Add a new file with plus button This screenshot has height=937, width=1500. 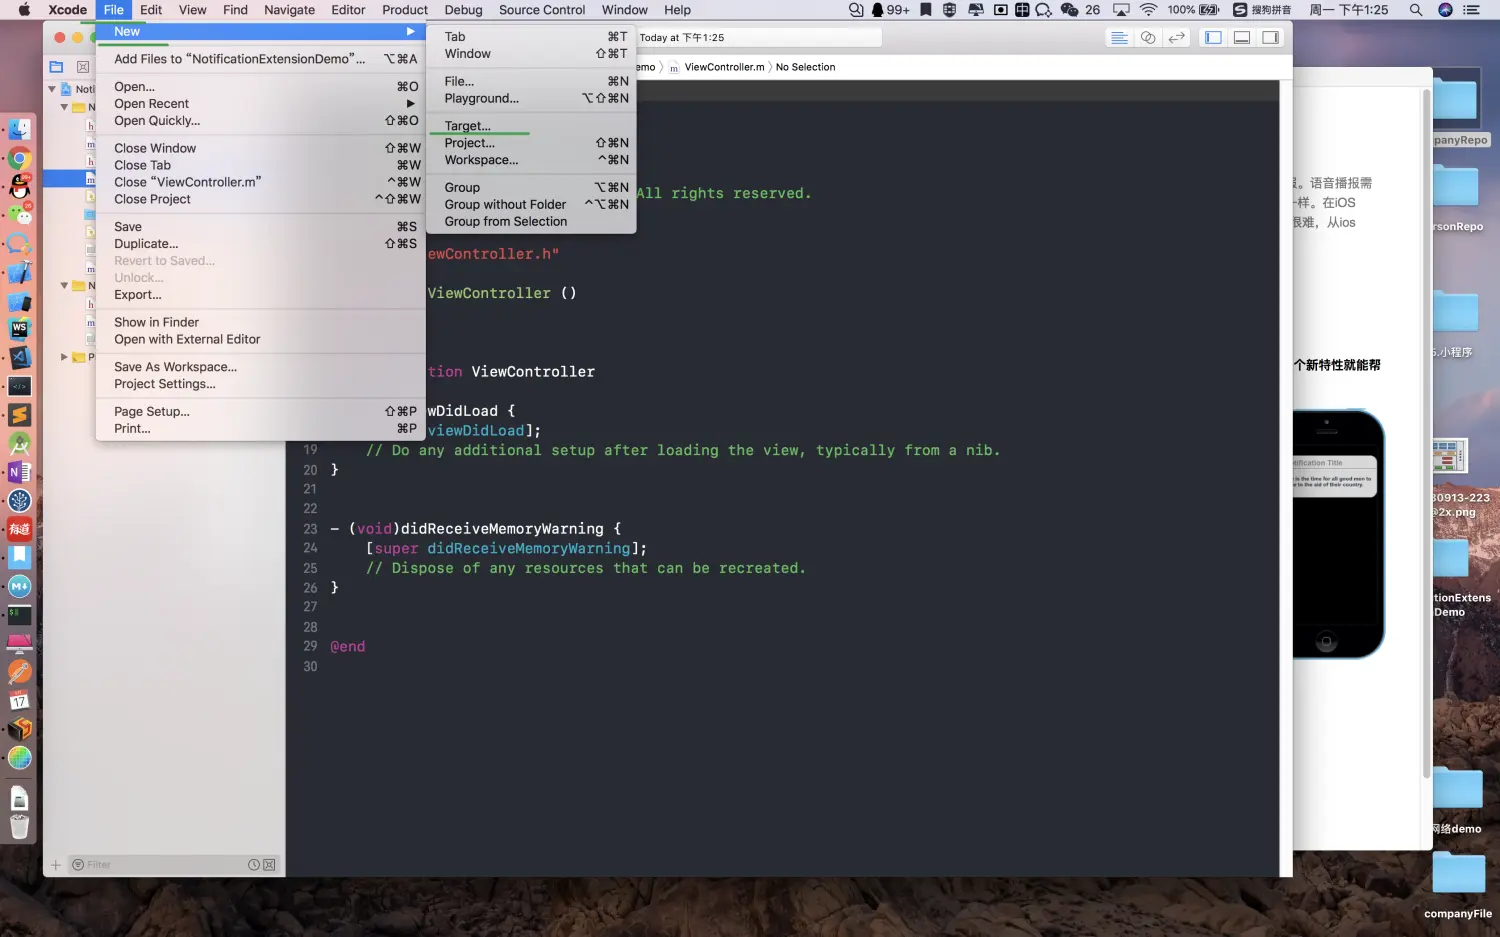click(56, 865)
